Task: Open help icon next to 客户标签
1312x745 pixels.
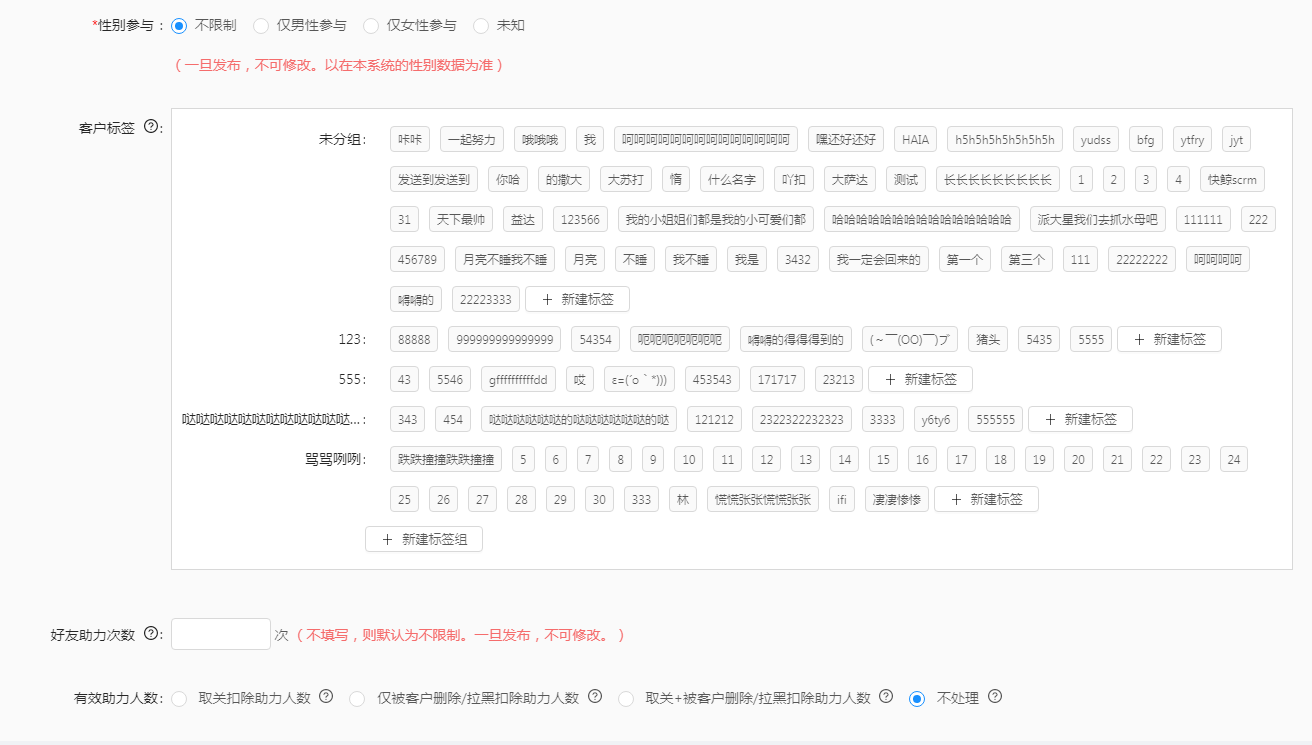Action: (x=151, y=127)
